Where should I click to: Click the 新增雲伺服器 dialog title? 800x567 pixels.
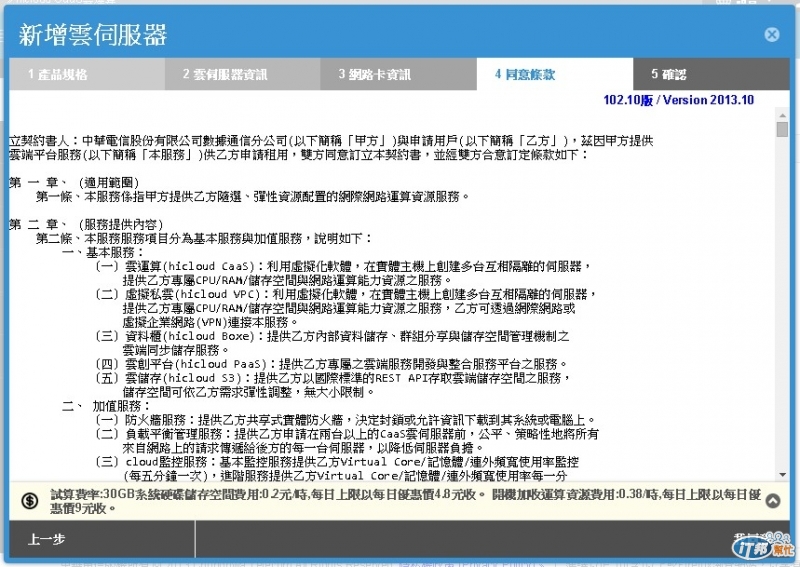coord(93,35)
